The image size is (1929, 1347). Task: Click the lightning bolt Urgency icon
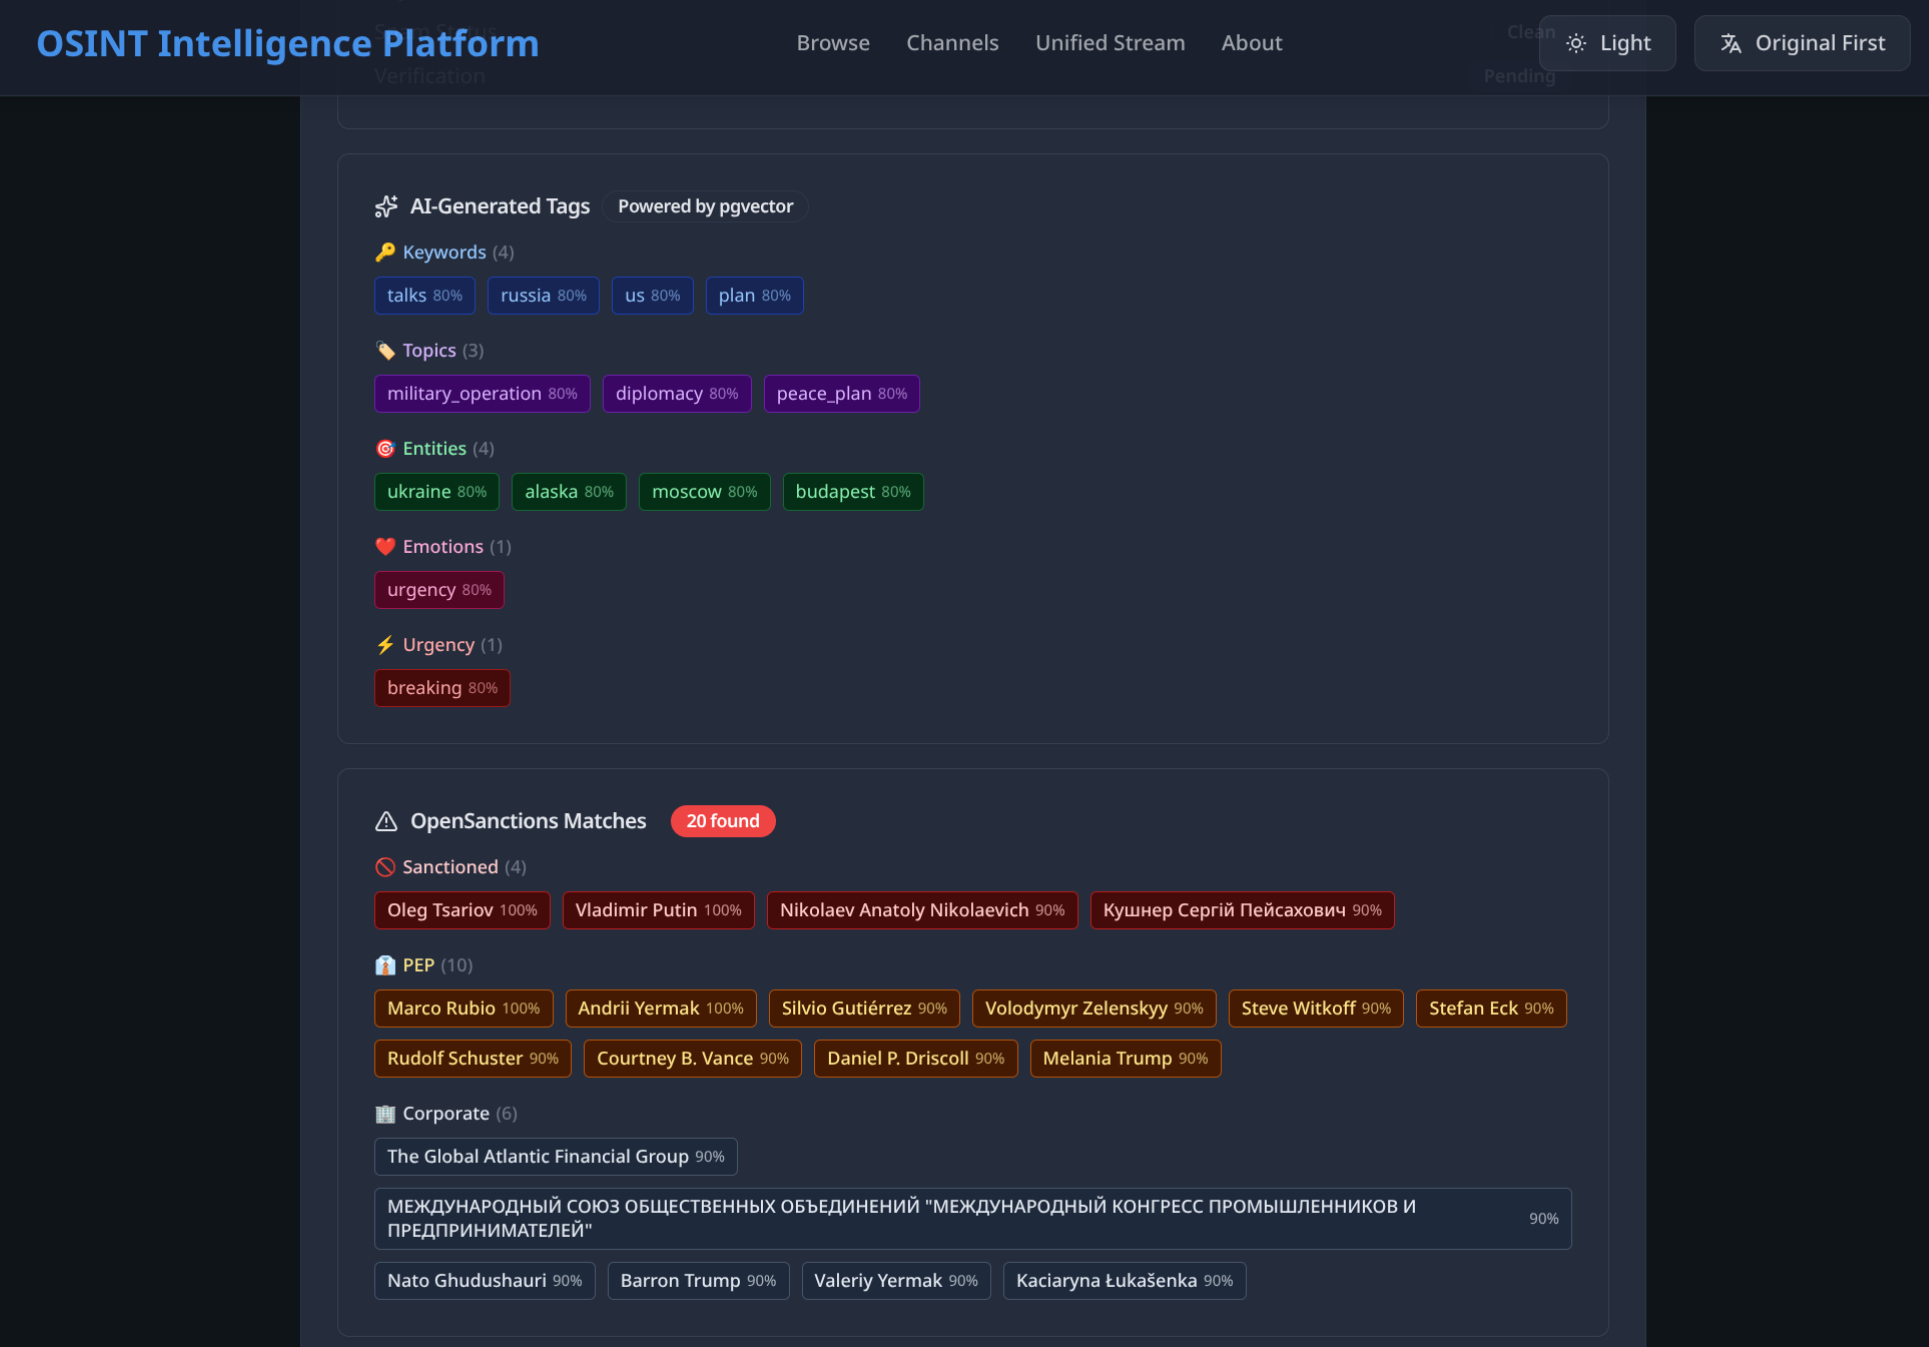pyautogui.click(x=385, y=644)
